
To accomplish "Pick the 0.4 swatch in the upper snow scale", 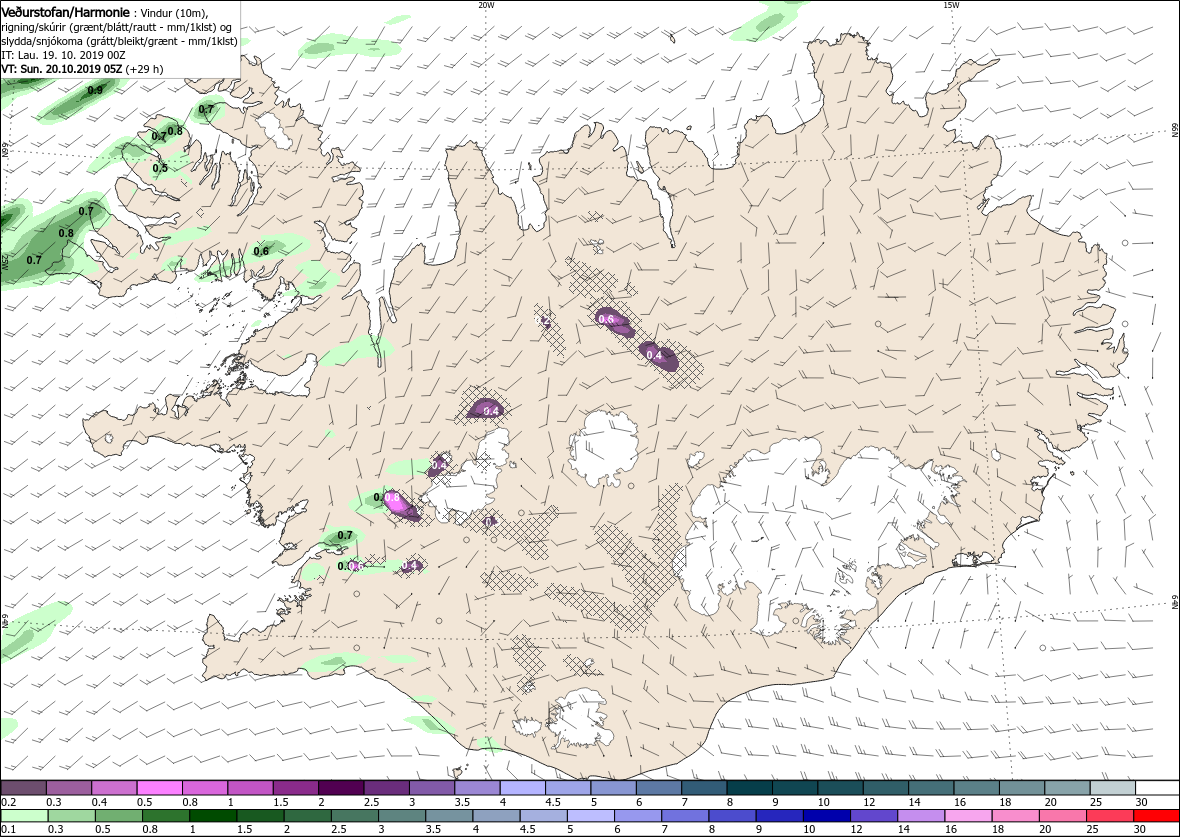I will pyautogui.click(x=114, y=787).
